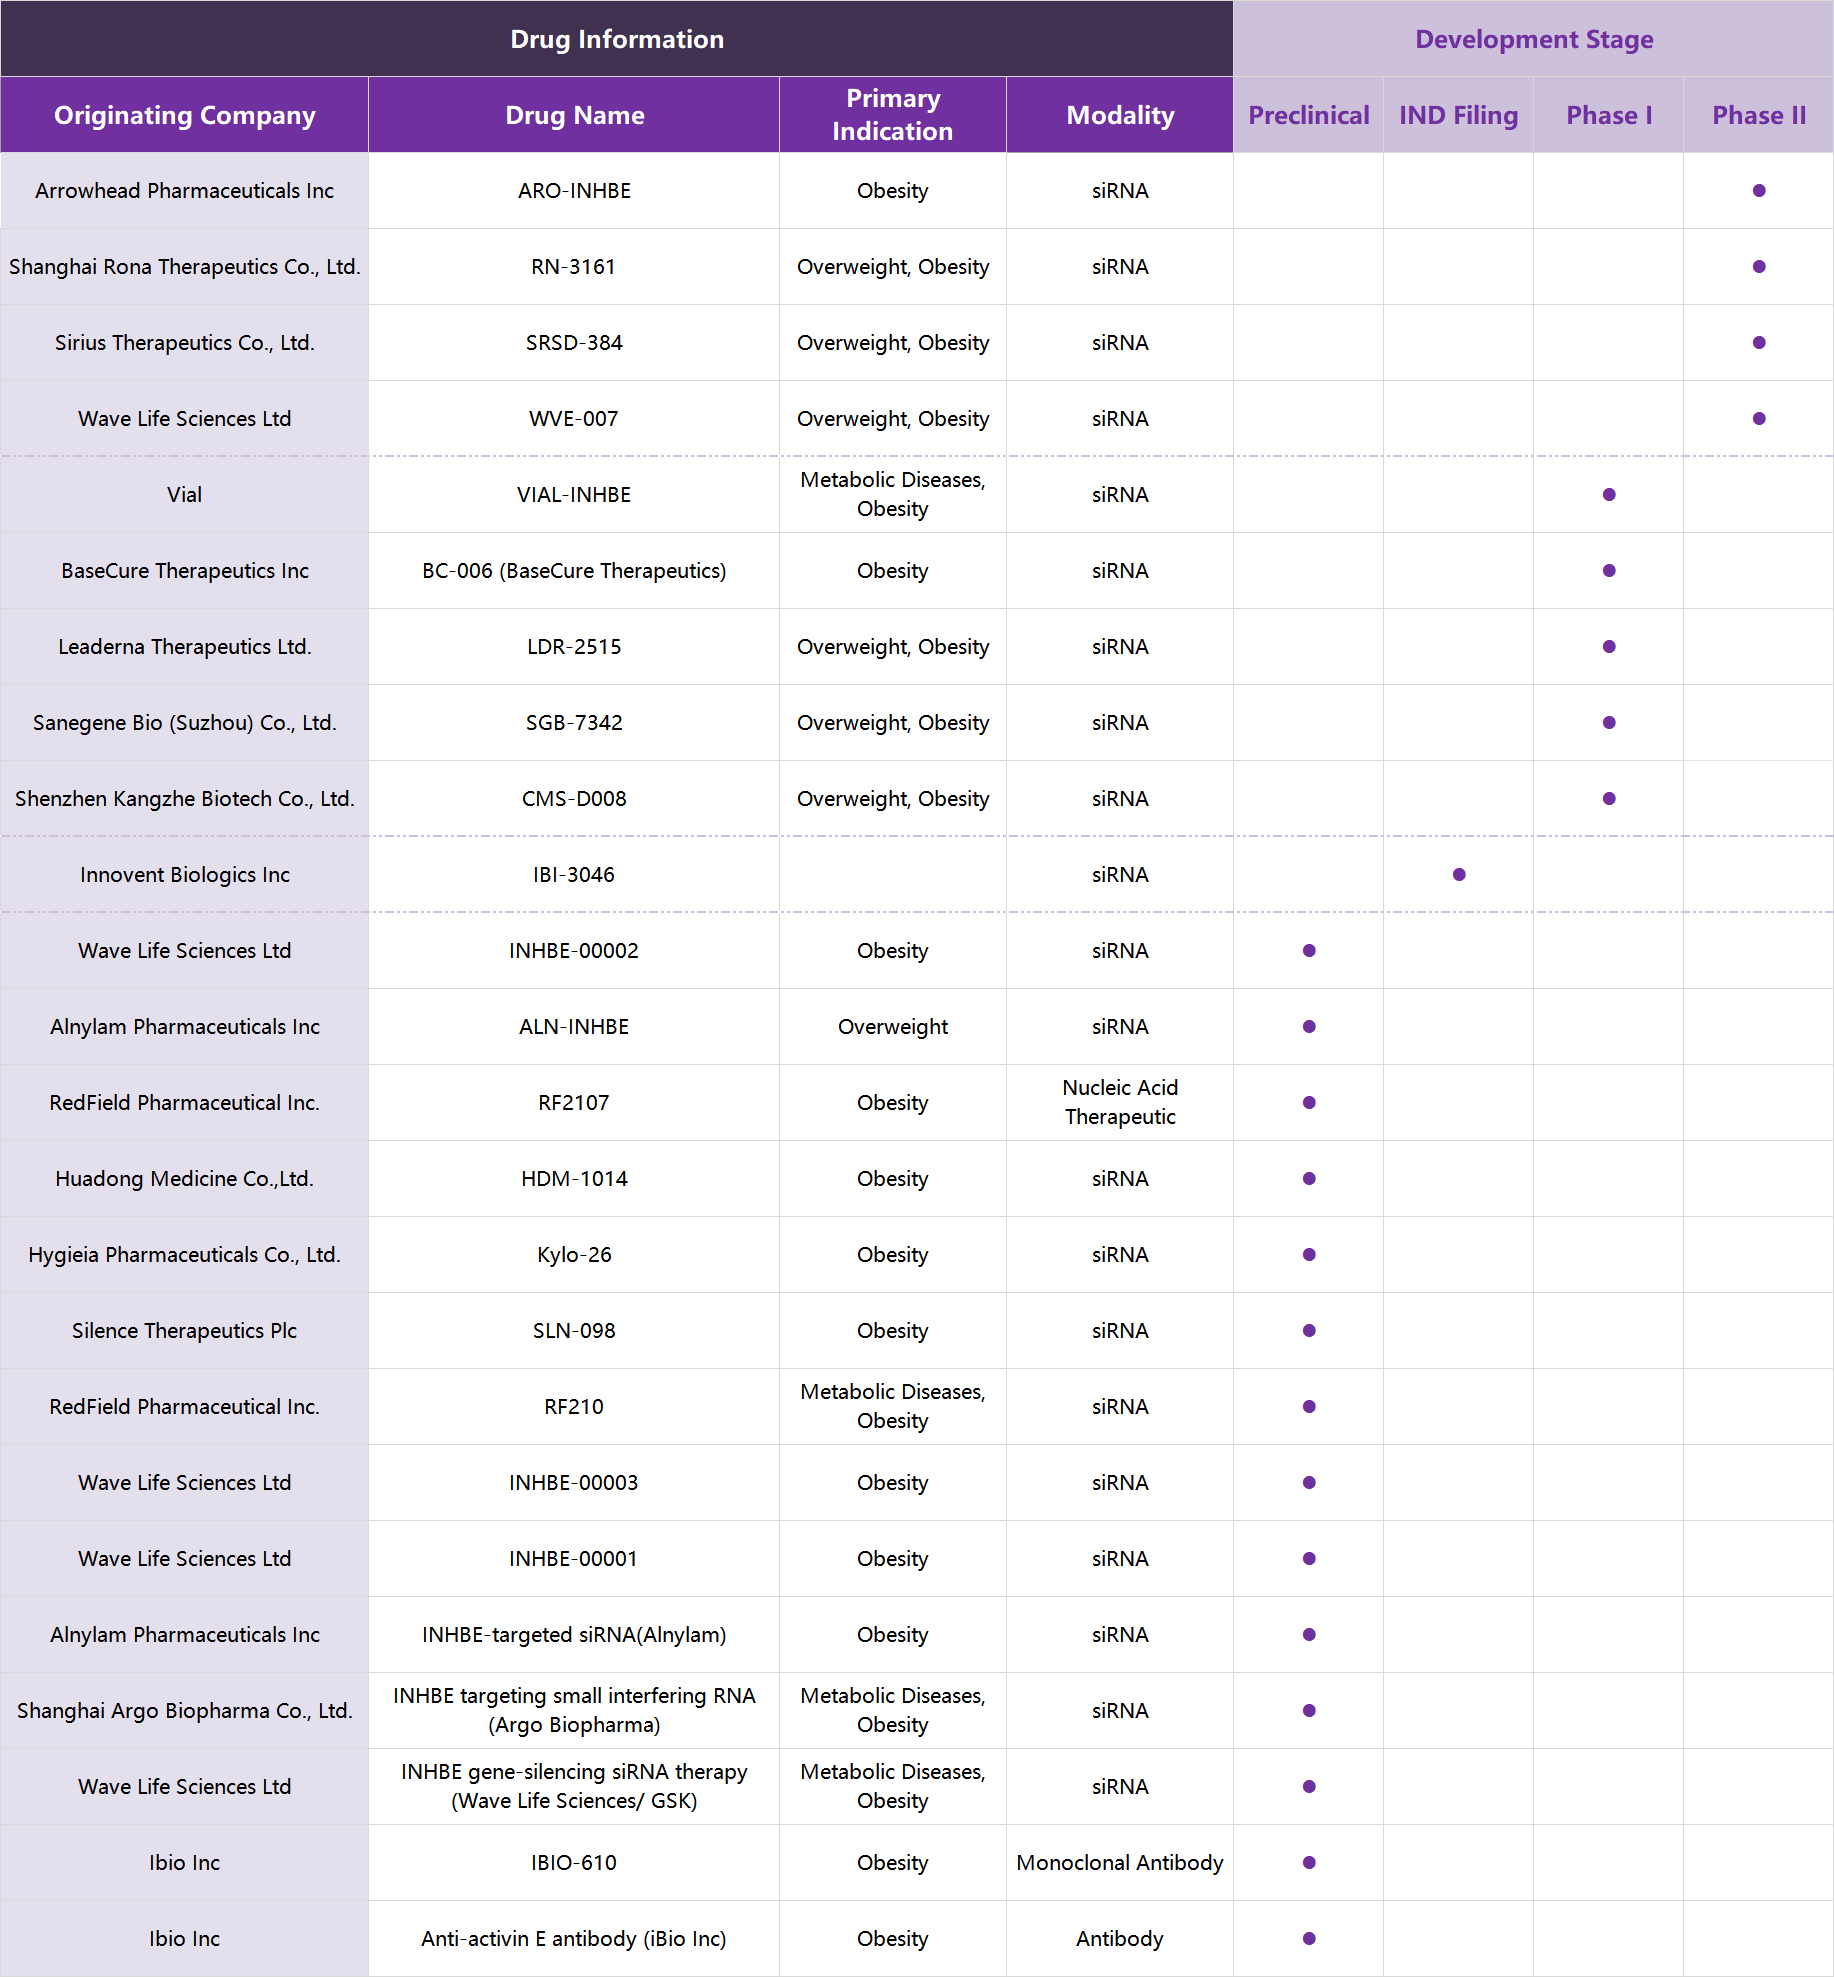Select Silence Therapeutics Plc cell
The image size is (1834, 1977).
(184, 1331)
